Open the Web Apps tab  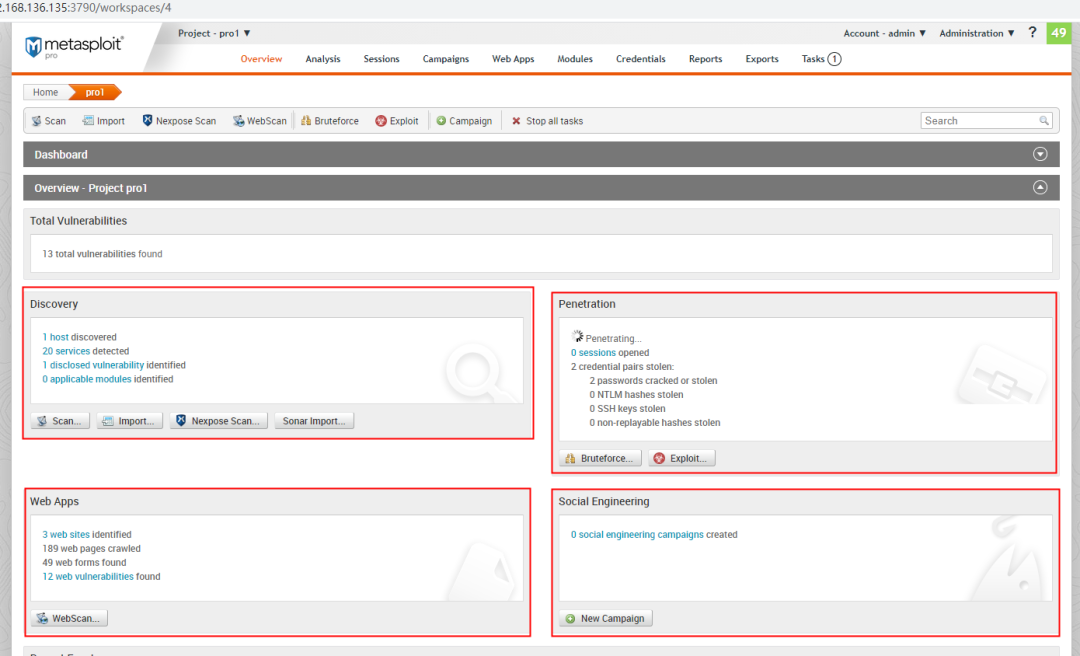[513, 59]
